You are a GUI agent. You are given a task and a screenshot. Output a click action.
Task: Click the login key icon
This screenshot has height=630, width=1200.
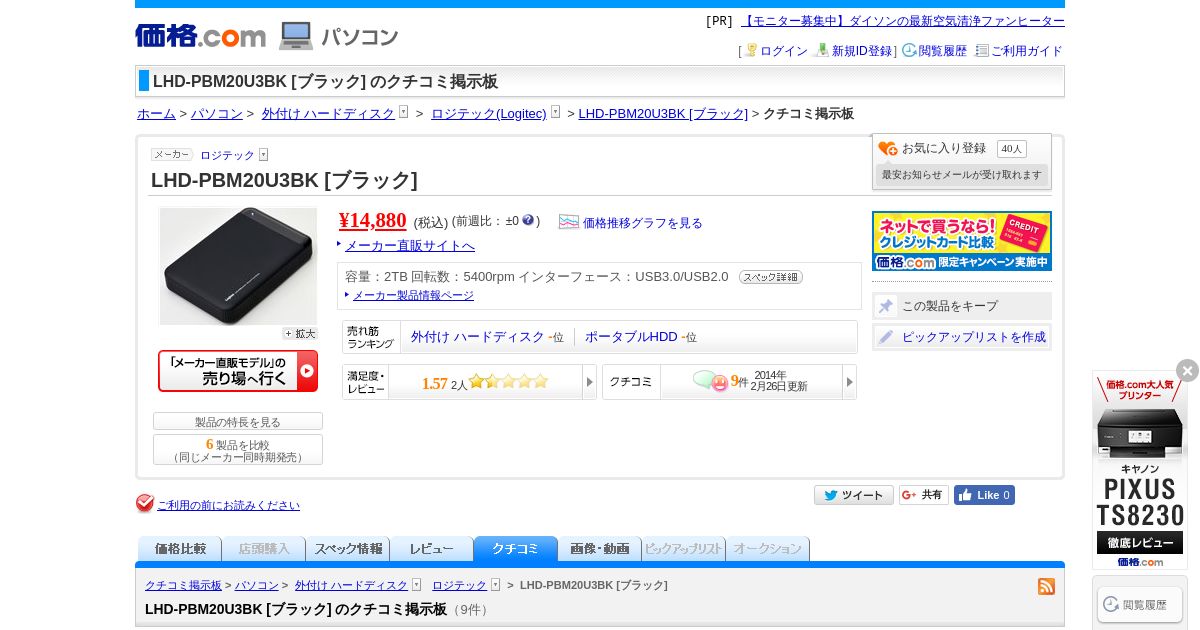coord(751,50)
